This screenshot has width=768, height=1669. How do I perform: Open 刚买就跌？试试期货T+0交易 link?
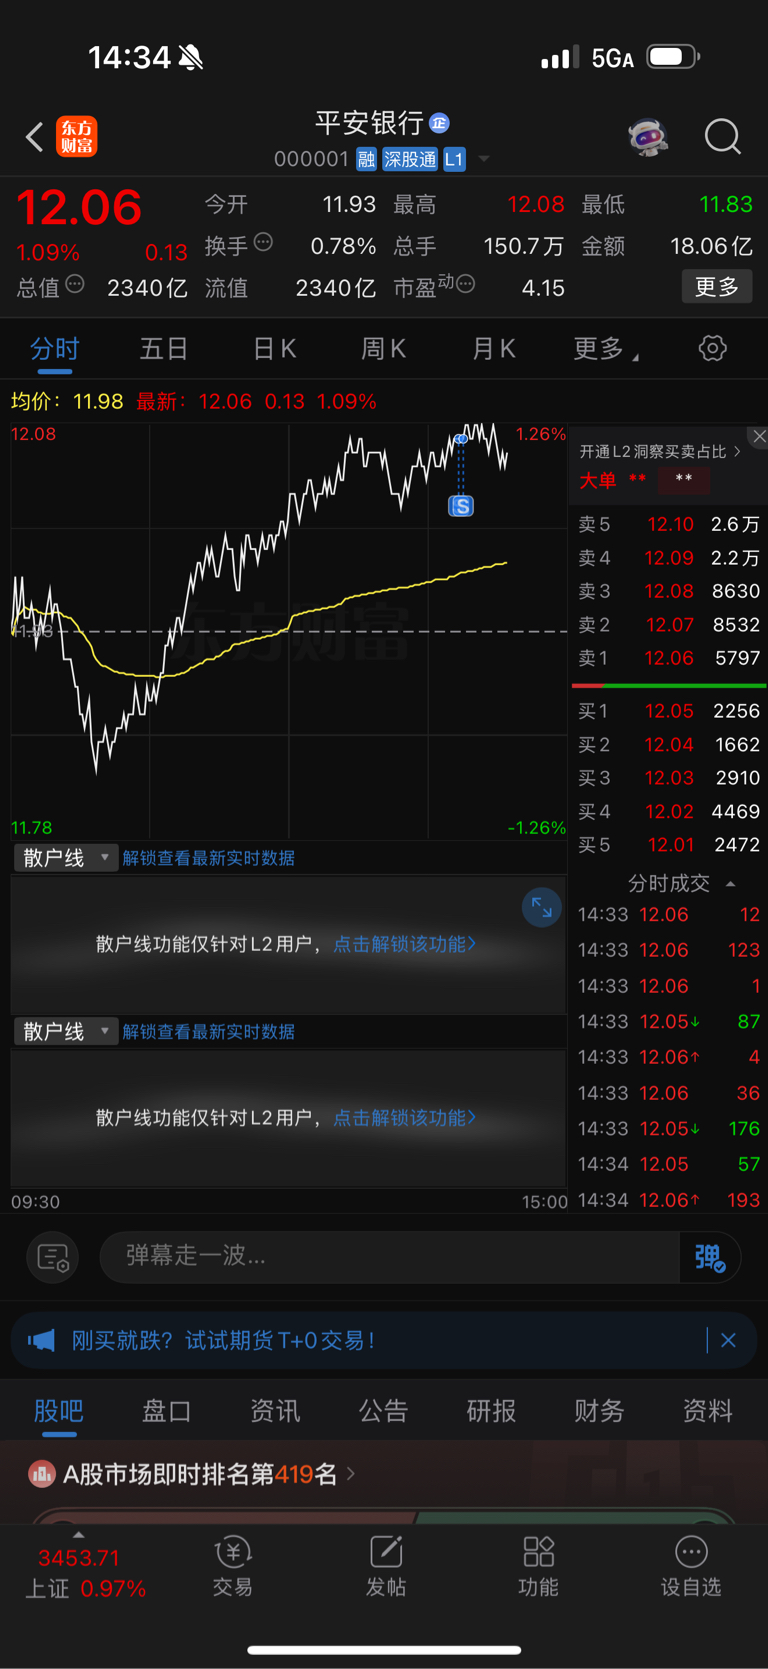point(223,1340)
